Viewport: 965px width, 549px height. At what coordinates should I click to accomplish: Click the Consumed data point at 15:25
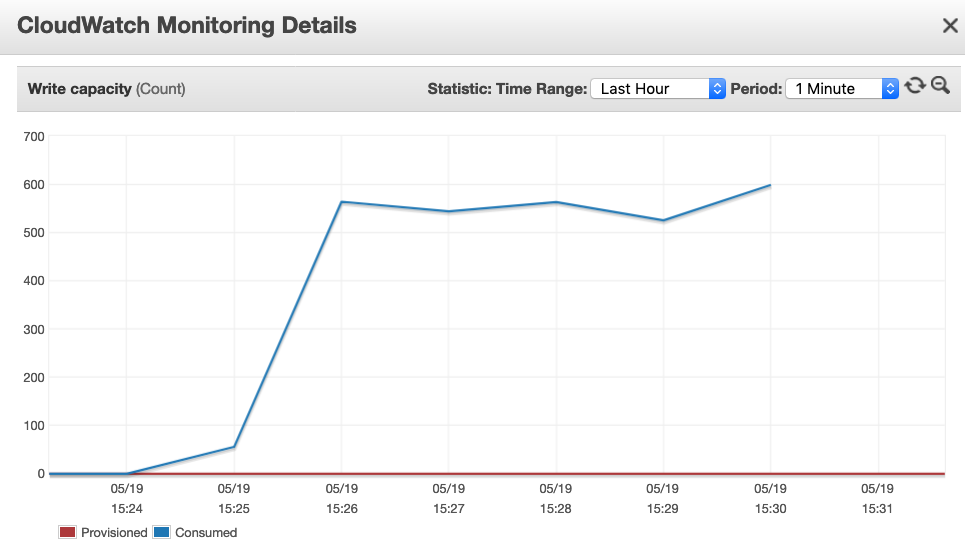[234, 447]
